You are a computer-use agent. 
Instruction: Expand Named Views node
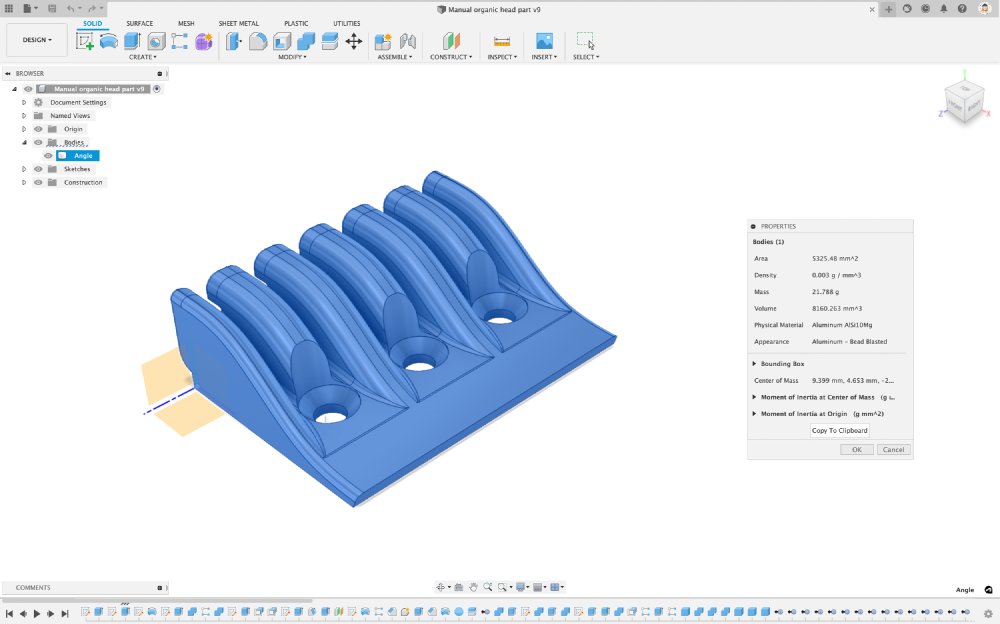(x=24, y=115)
